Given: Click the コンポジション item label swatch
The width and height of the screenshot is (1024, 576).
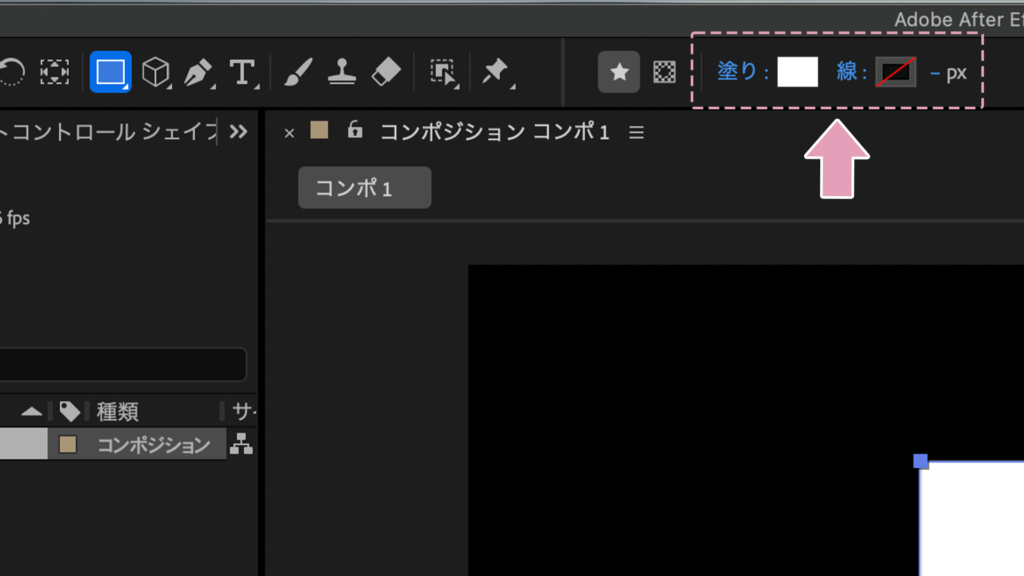Looking at the screenshot, I should tap(68, 445).
